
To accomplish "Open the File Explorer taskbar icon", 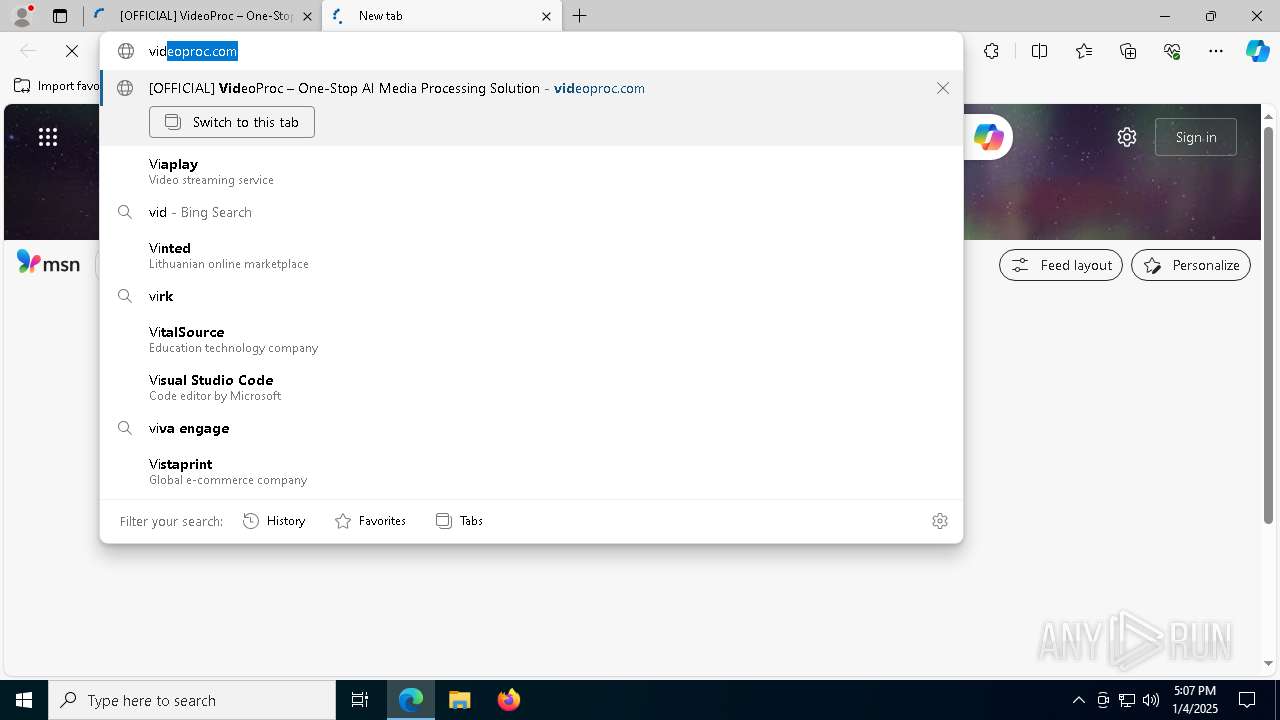I will [460, 700].
